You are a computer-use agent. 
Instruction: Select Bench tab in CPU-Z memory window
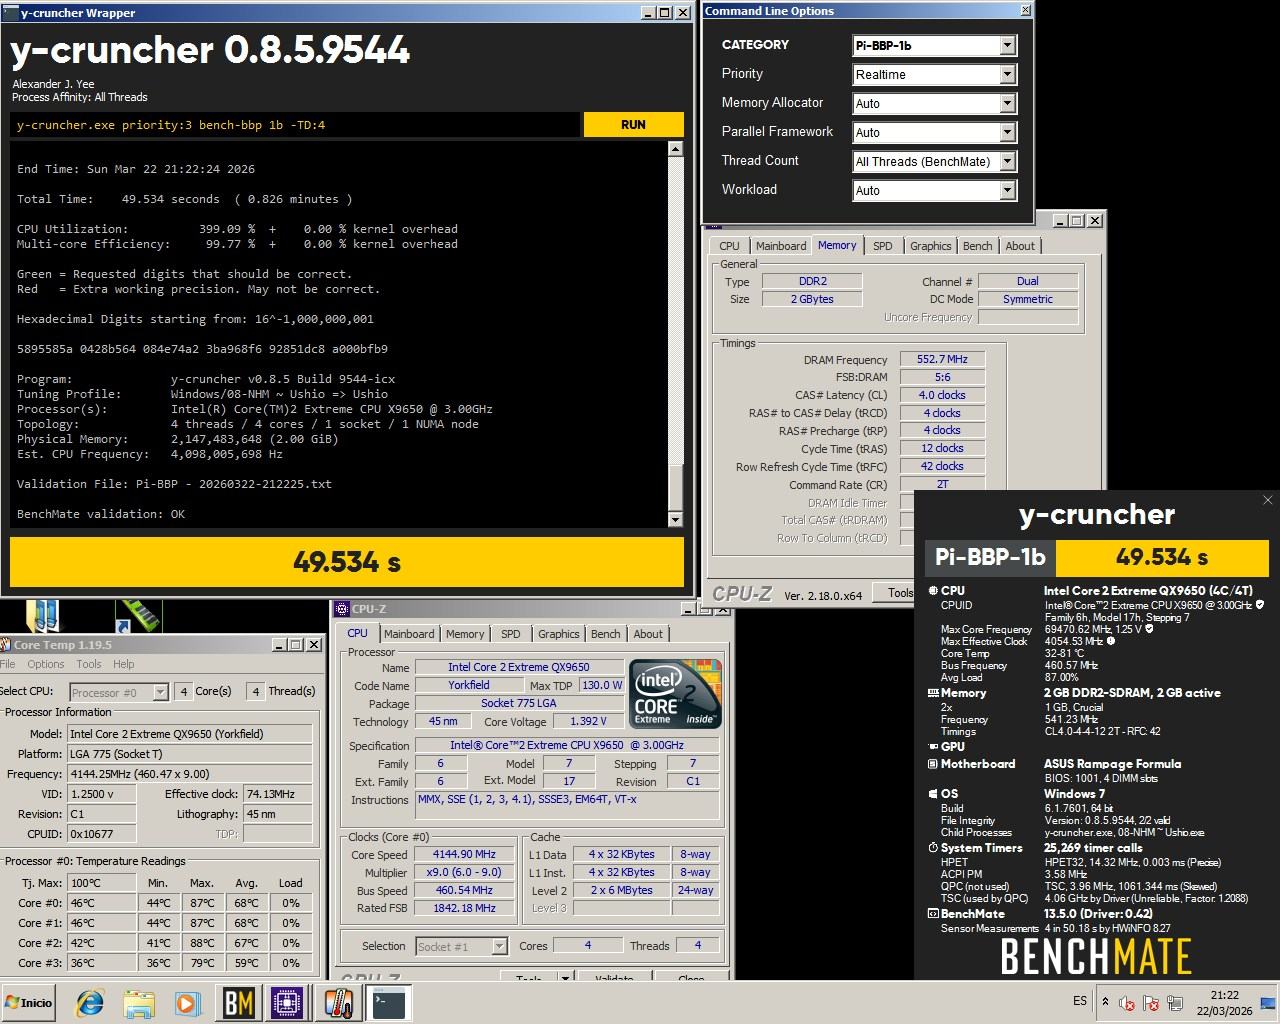(977, 246)
